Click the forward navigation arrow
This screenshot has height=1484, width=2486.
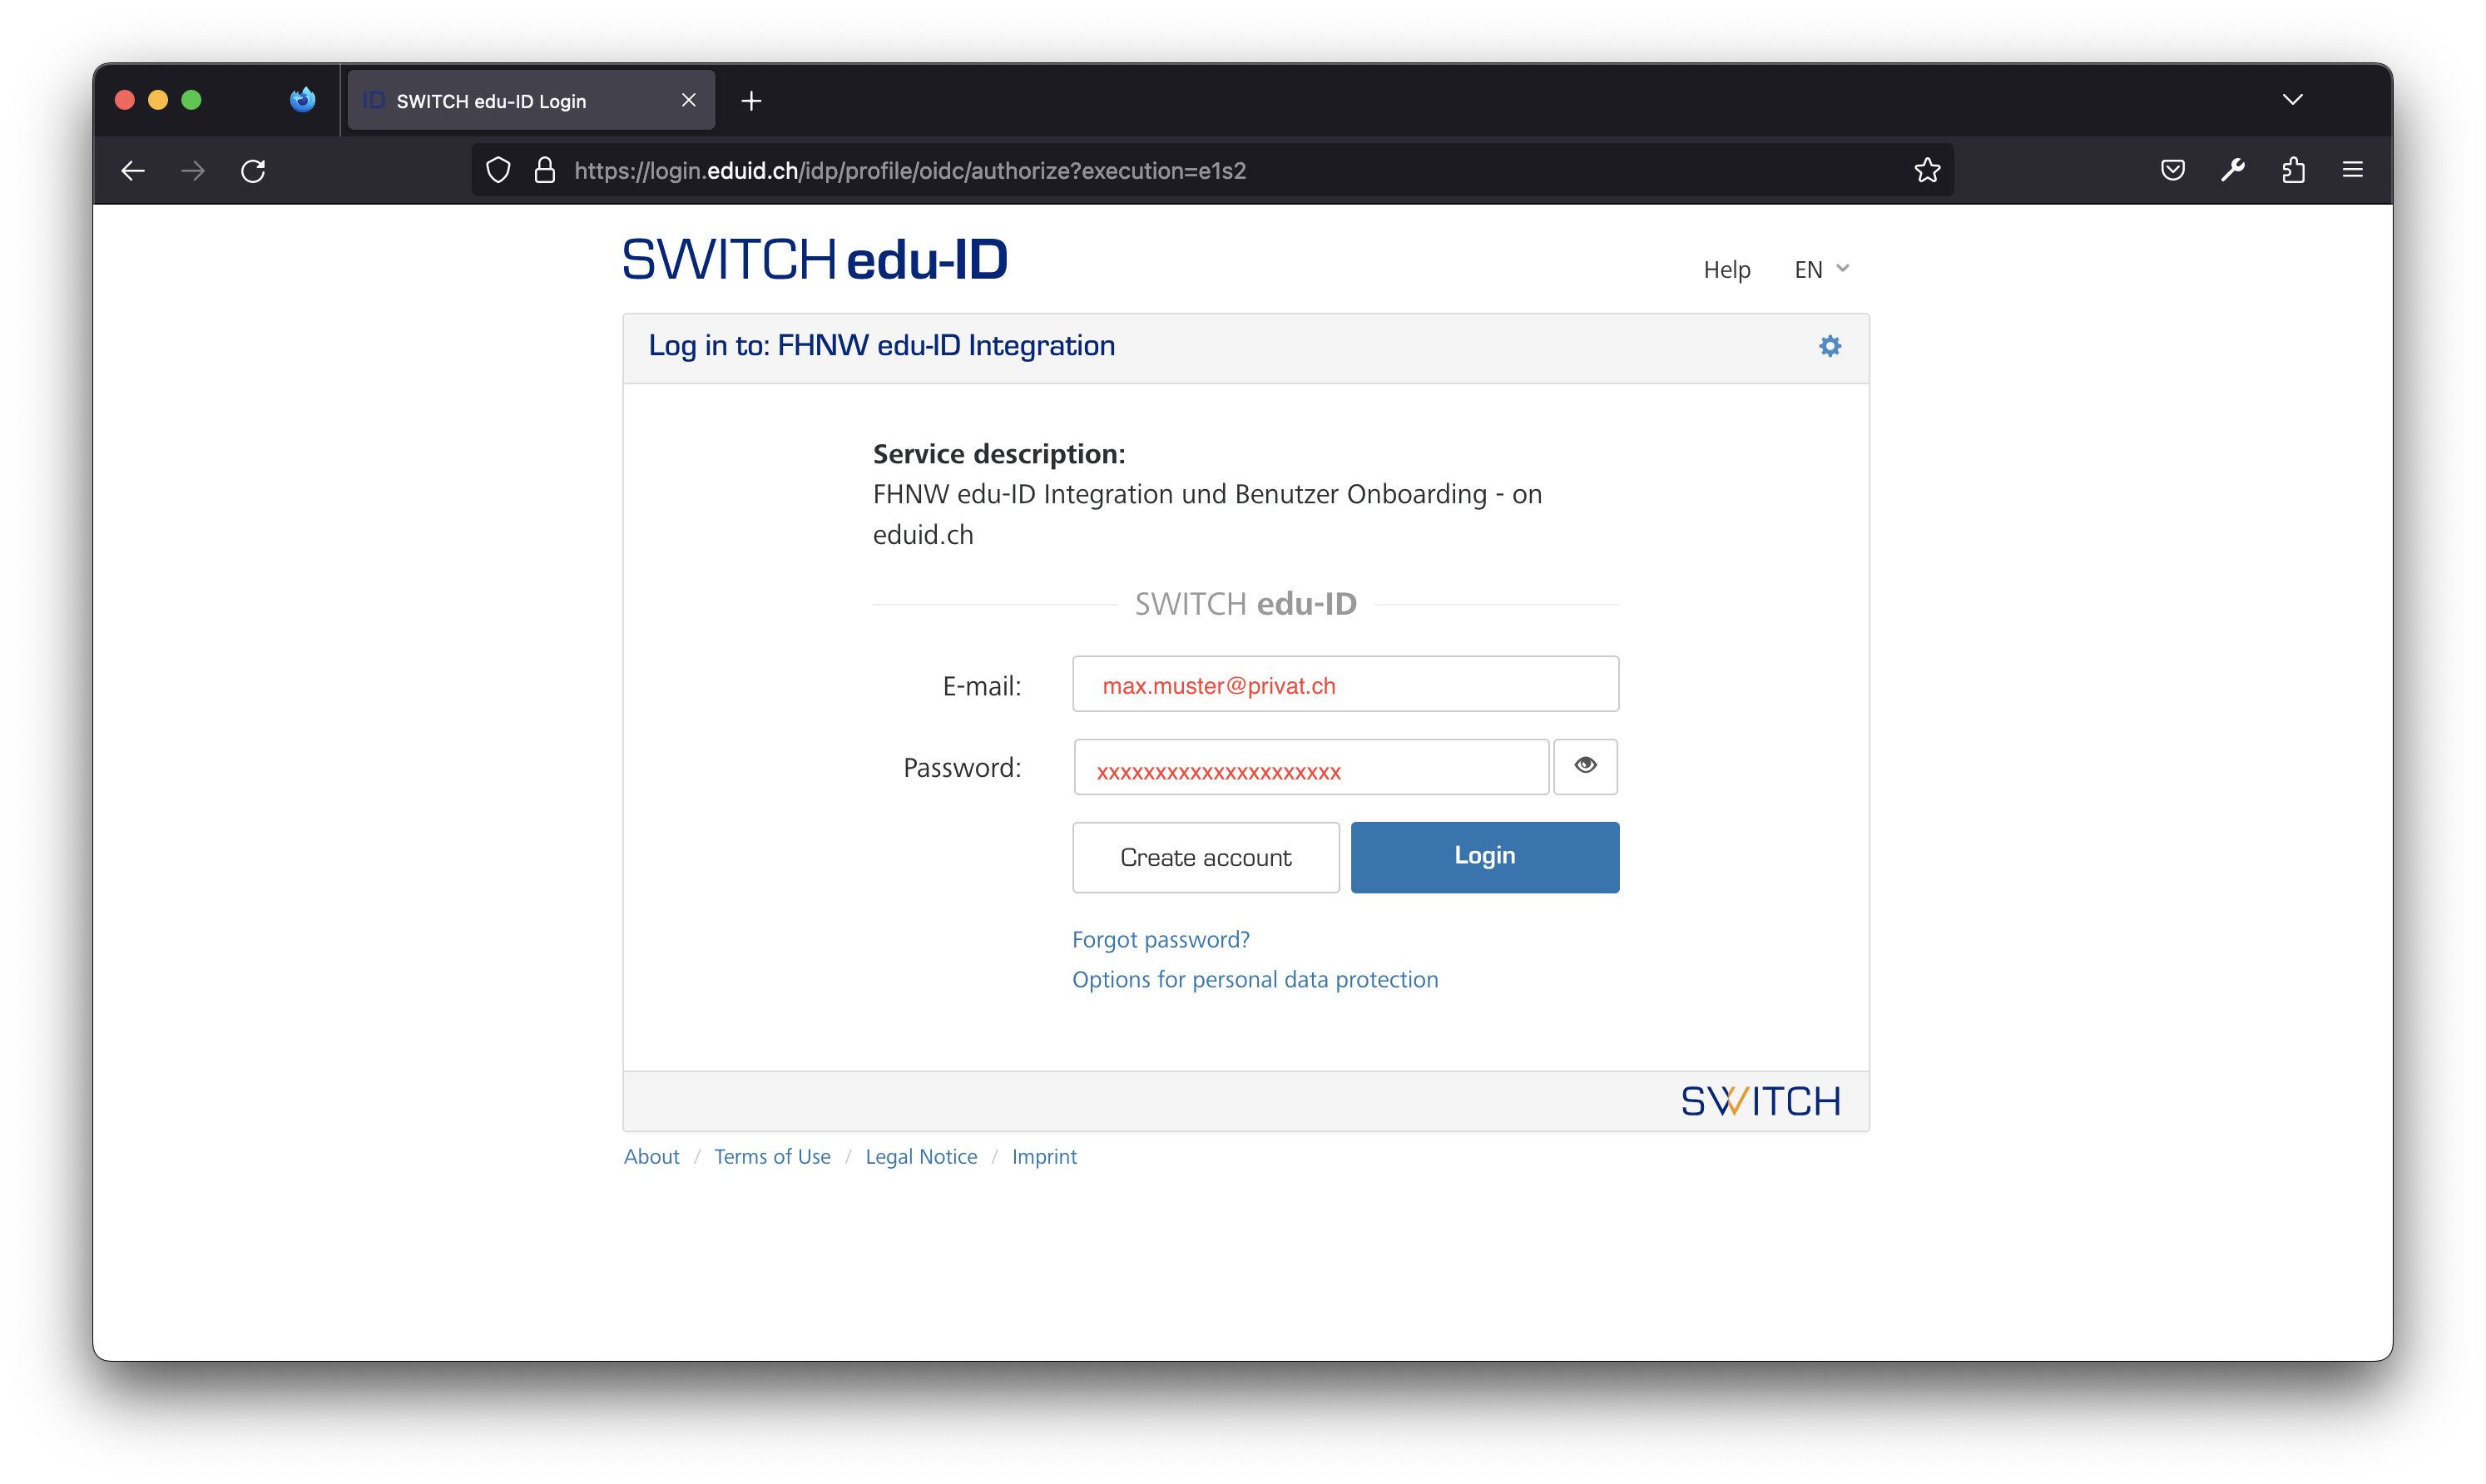click(x=193, y=171)
